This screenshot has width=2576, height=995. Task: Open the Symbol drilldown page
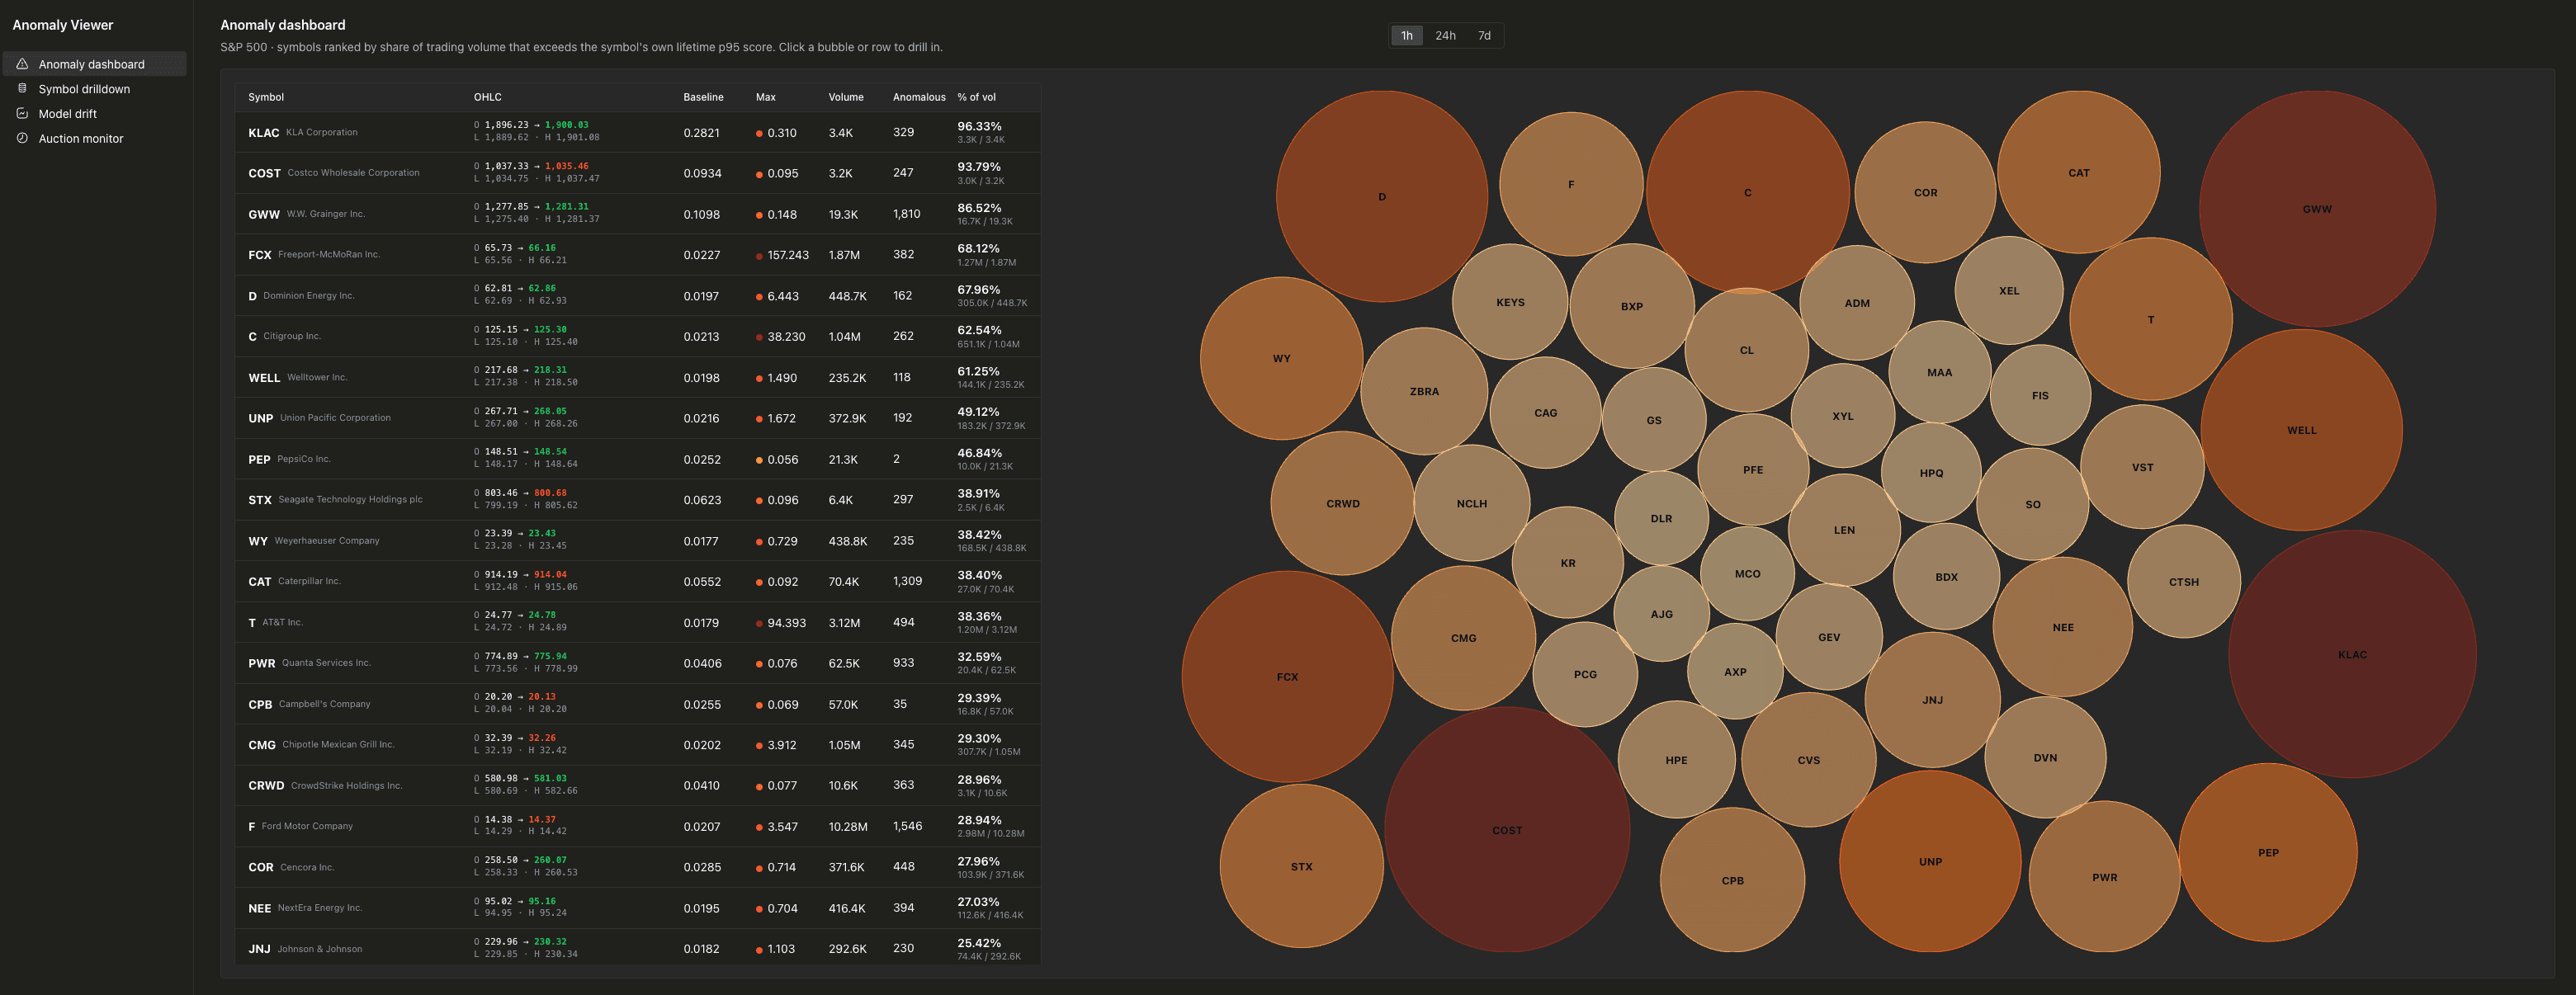point(94,89)
